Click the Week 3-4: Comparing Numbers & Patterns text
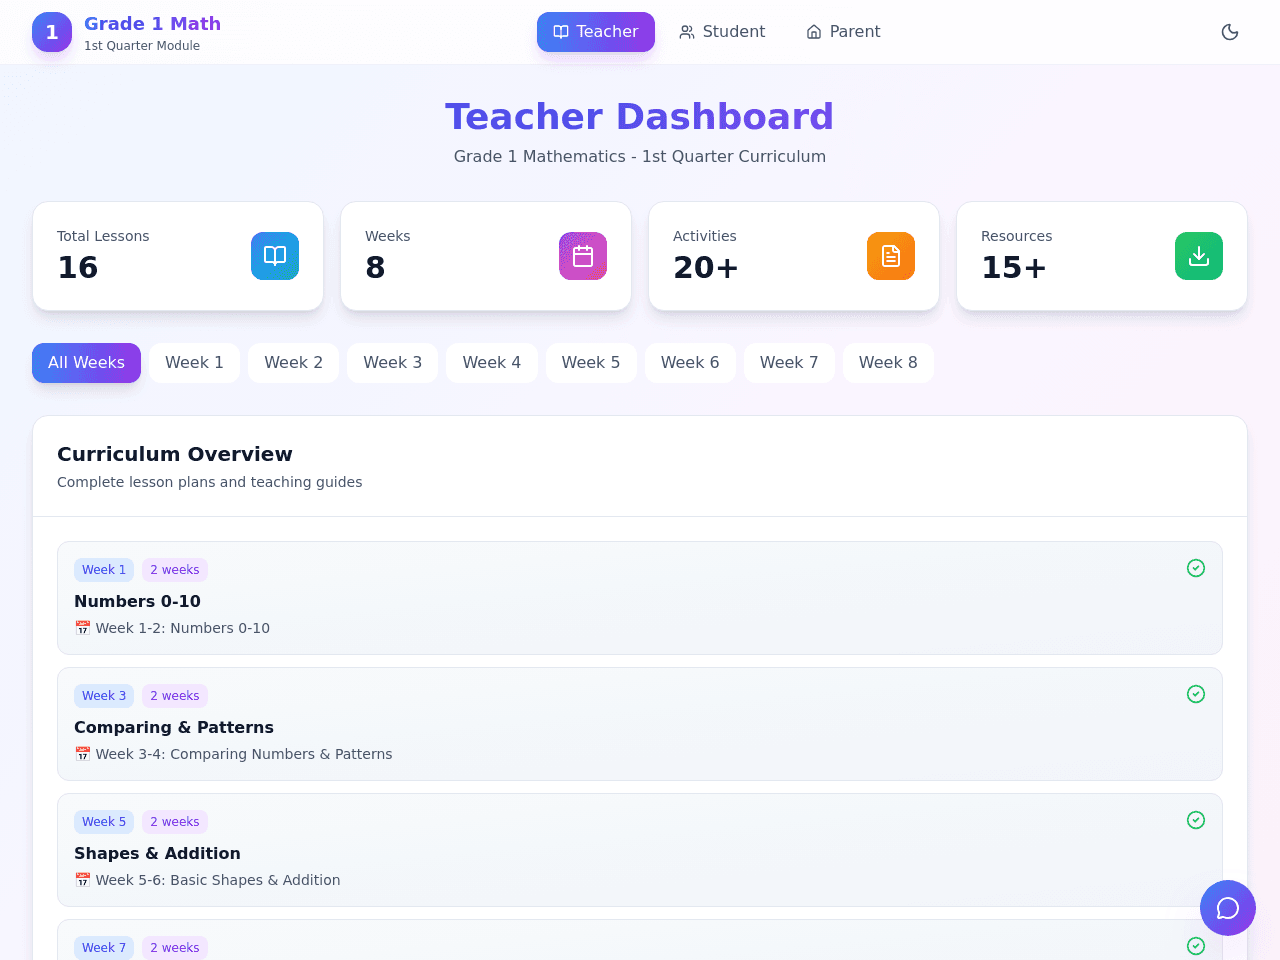Viewport: 1280px width, 960px height. pos(244,754)
